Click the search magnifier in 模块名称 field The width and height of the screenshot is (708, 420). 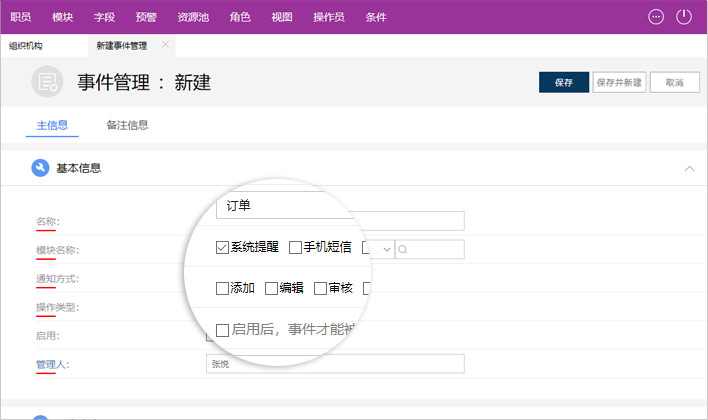click(x=403, y=249)
